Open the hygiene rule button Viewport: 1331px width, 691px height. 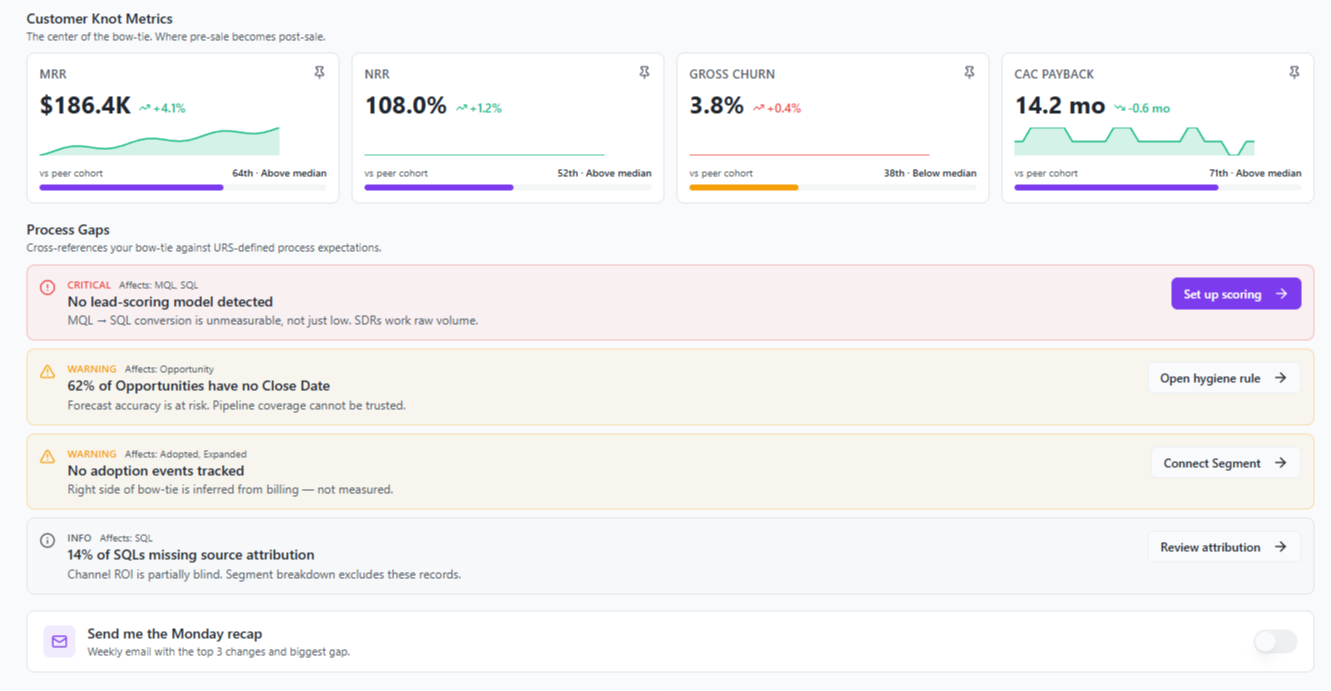pyautogui.click(x=1224, y=378)
